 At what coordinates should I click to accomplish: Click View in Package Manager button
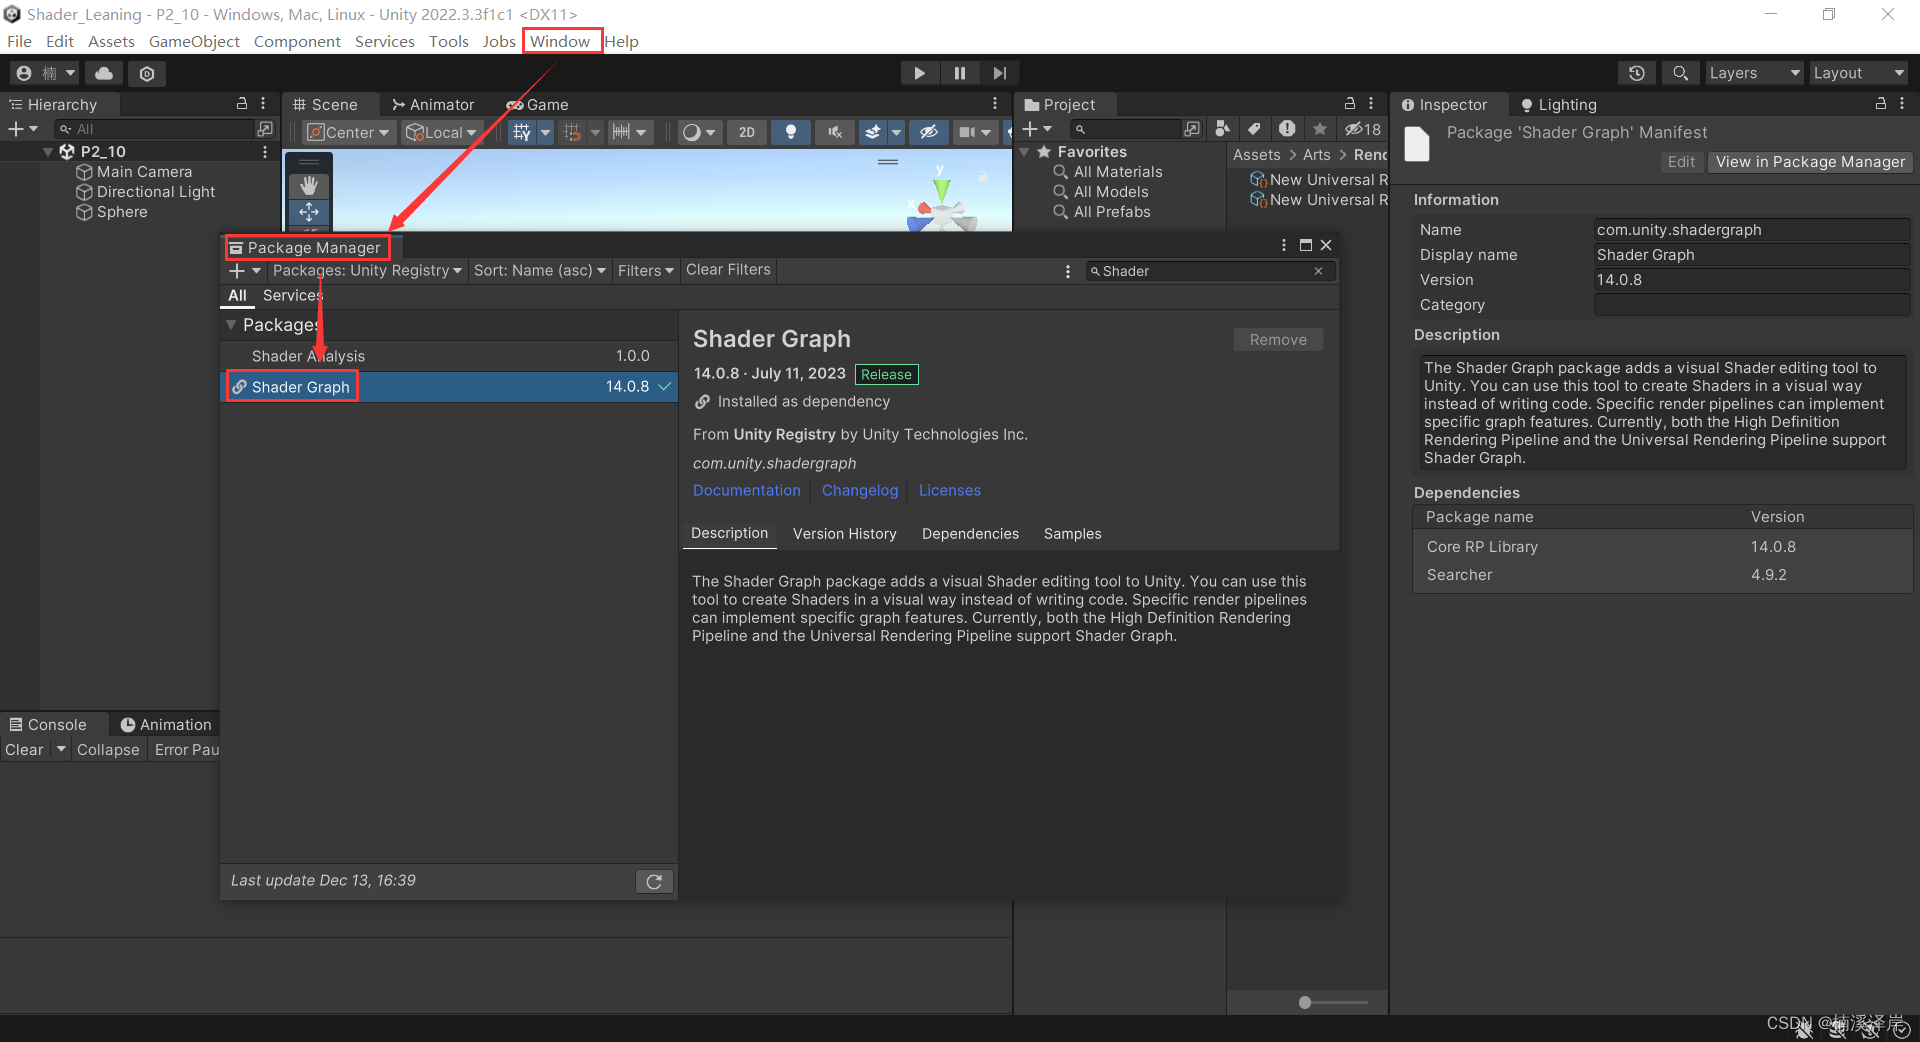coord(1810,162)
